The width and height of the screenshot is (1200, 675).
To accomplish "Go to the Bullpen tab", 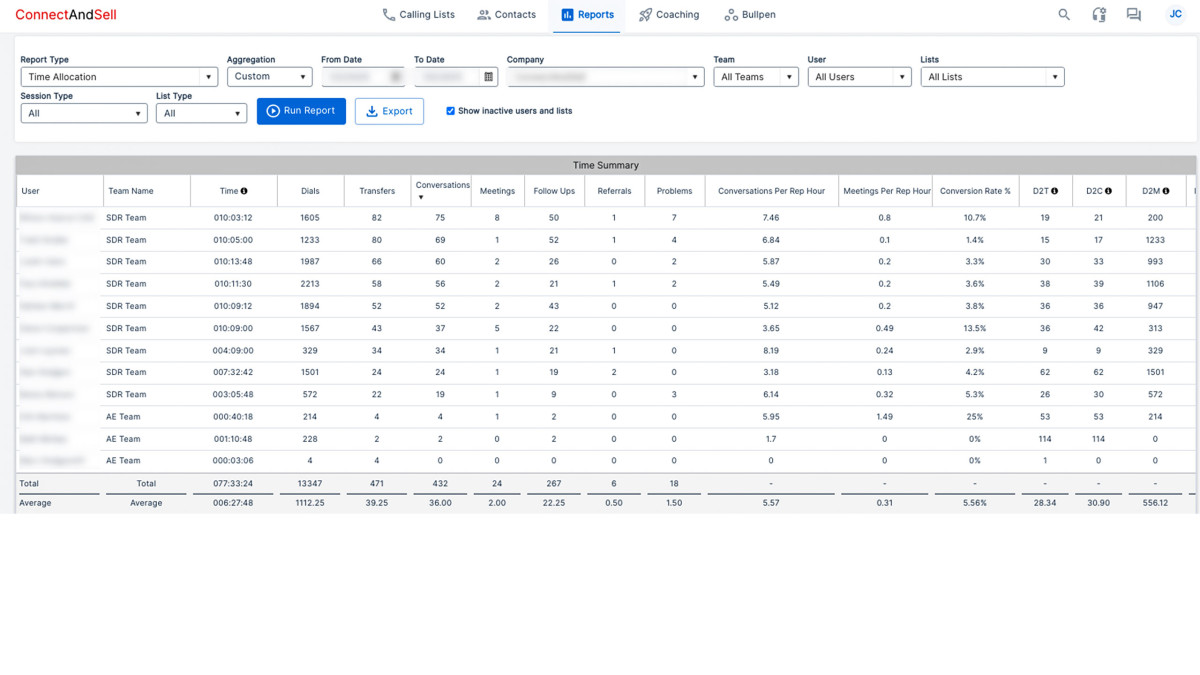I will (x=750, y=15).
